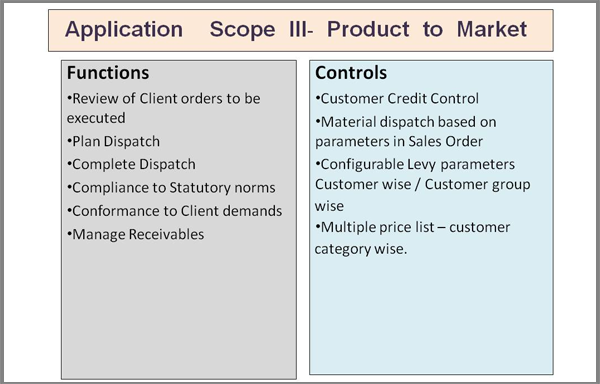Select 'parameters in Sales Order' text
The image size is (600, 384).
tap(399, 142)
